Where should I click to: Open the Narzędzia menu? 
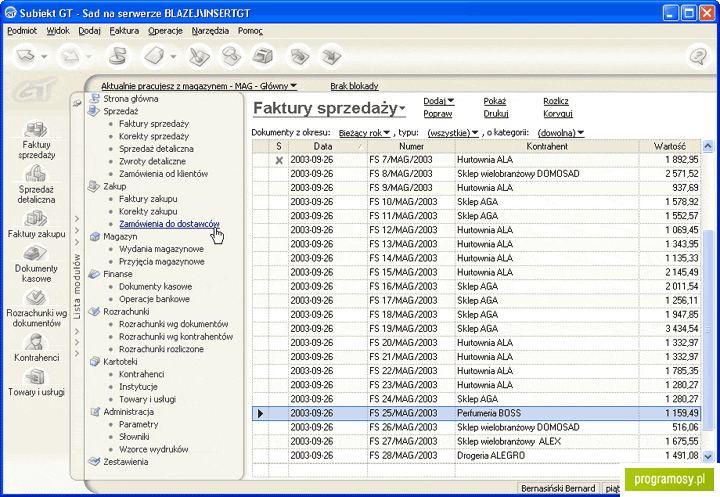coord(210,31)
